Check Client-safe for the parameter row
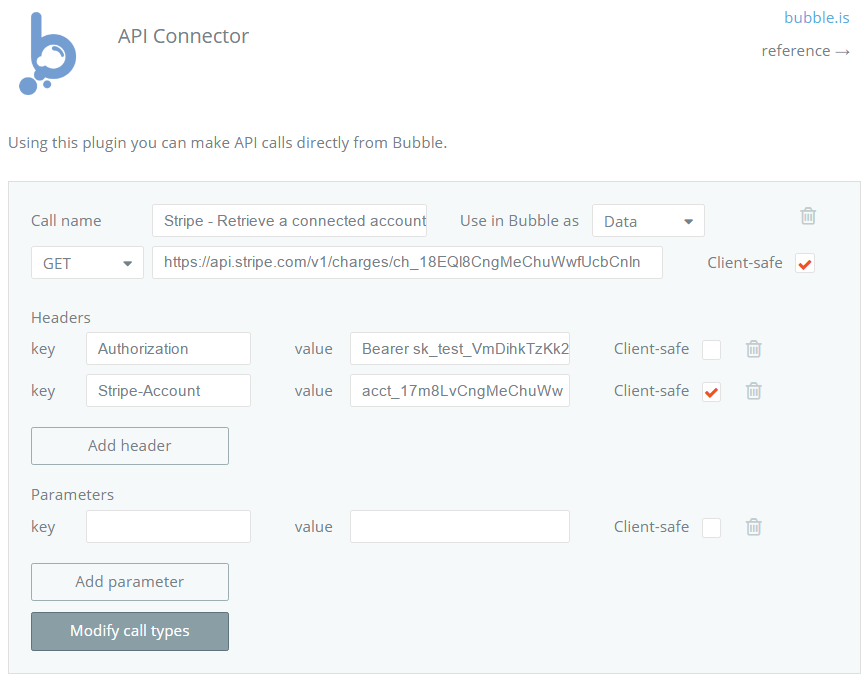Image resolution: width=865 pixels, height=686 pixels. pyautogui.click(x=711, y=528)
